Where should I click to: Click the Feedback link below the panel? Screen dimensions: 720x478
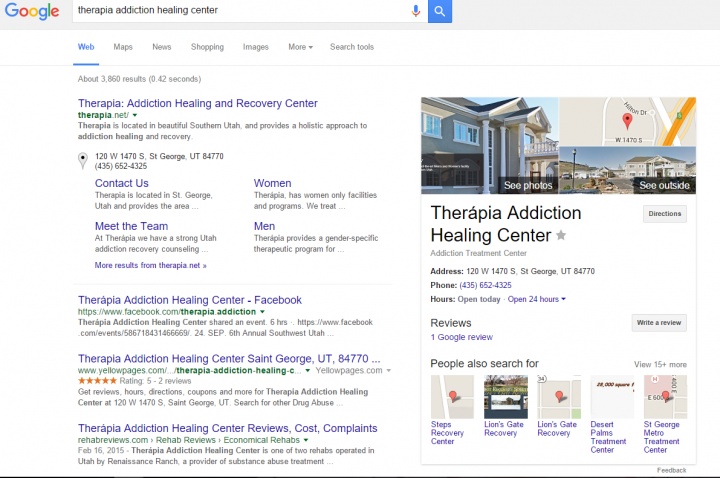[671, 470]
